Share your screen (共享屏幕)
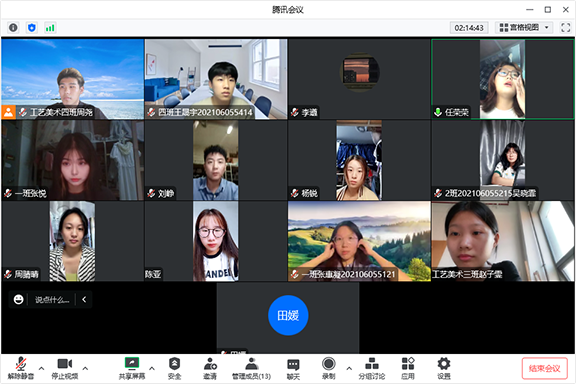 tap(132, 369)
